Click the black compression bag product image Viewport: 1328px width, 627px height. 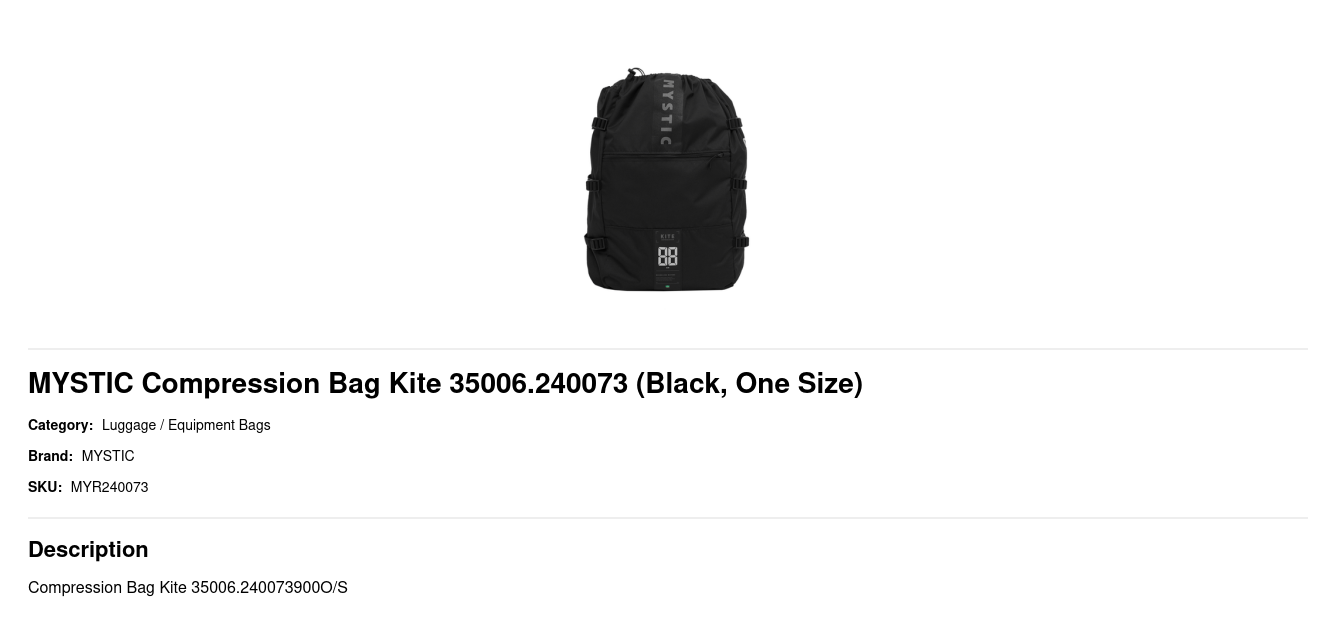coord(667,180)
